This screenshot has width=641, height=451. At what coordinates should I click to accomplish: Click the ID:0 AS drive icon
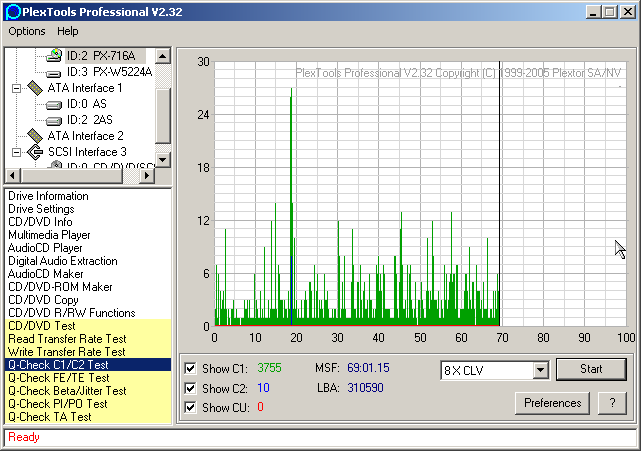[x=54, y=104]
